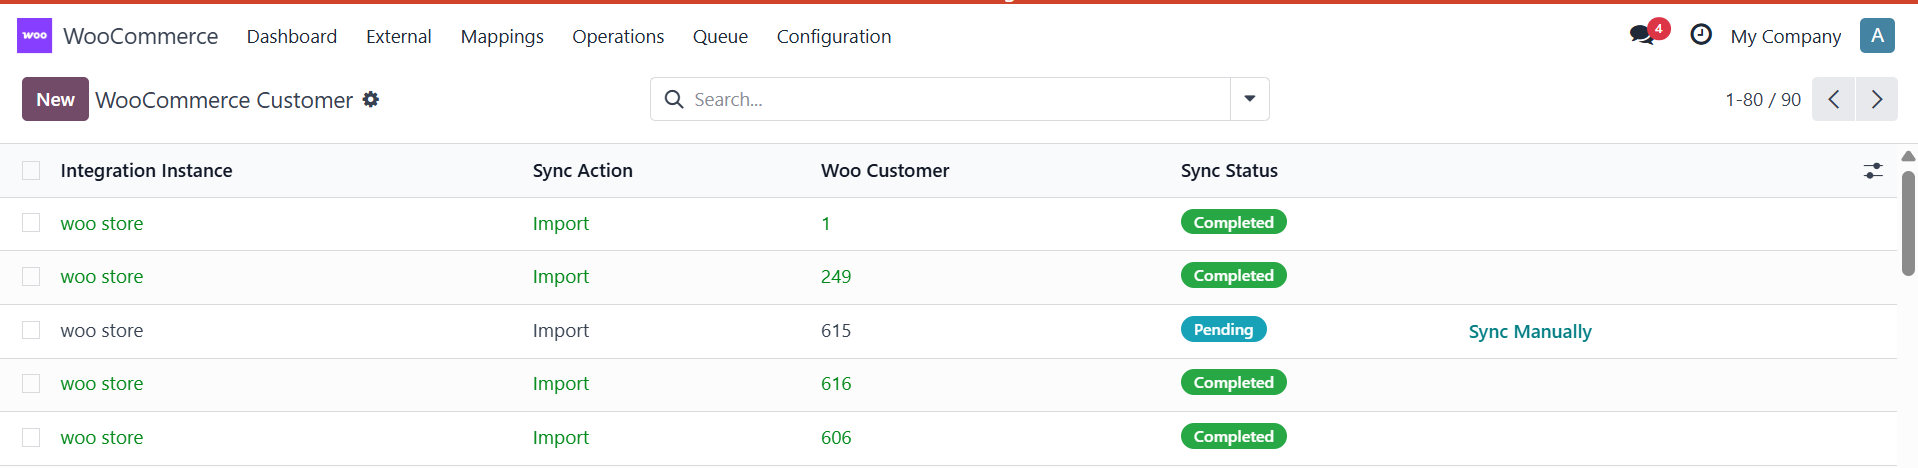Click Sync Manually for customer 615
1918x468 pixels.
click(x=1530, y=331)
